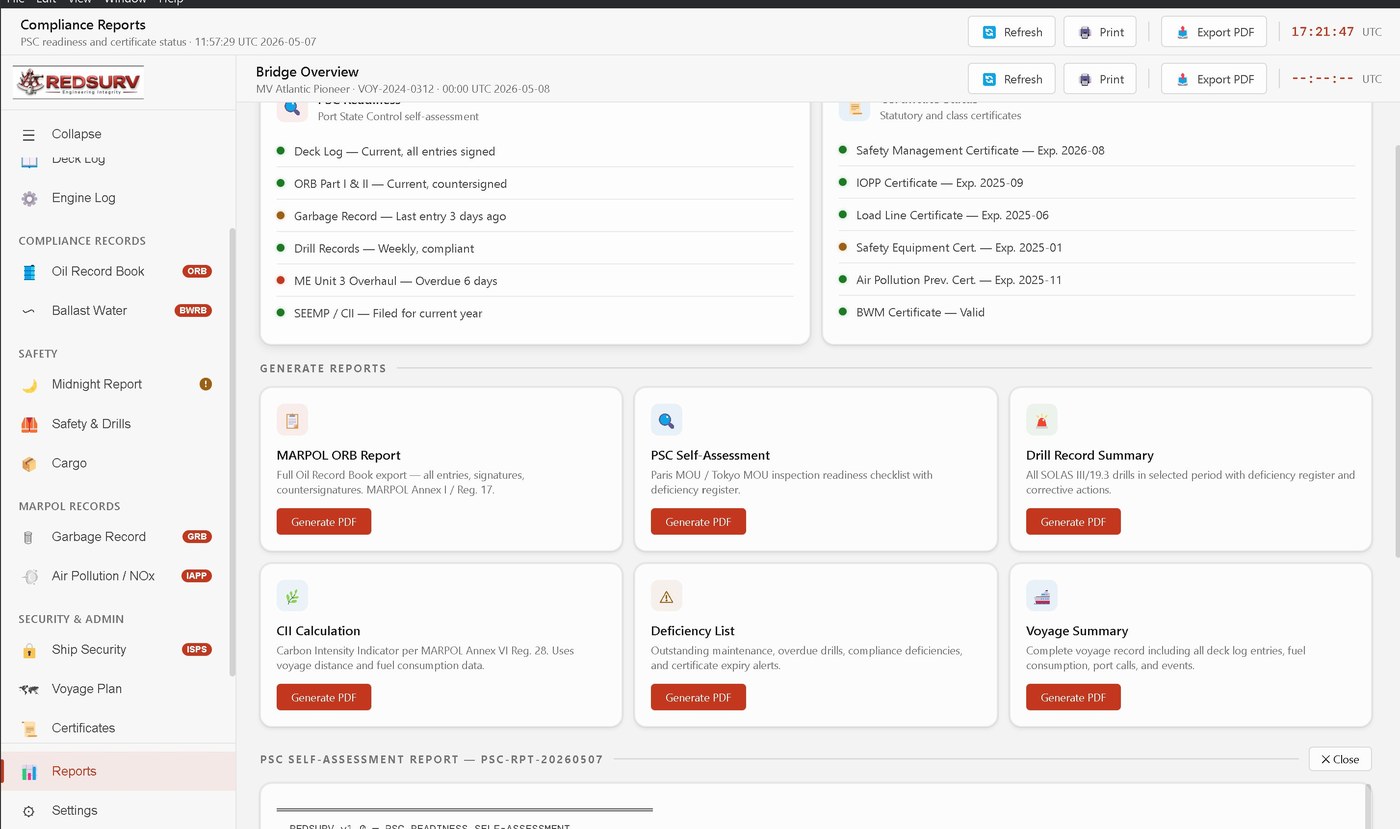Generate PDF for Voyage Summary

[1073, 698]
